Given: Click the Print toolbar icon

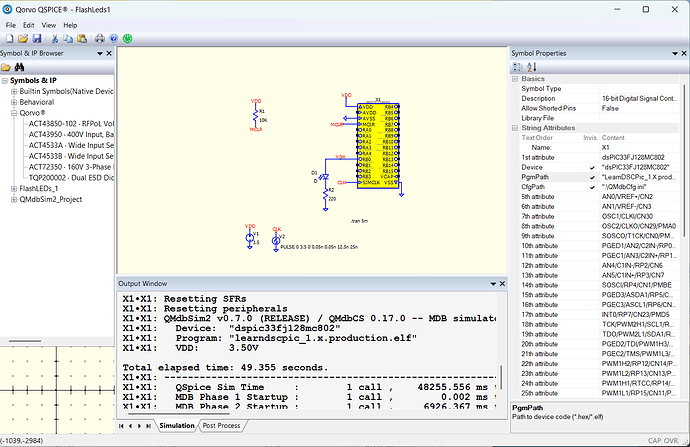Looking at the screenshot, I should (100, 39).
